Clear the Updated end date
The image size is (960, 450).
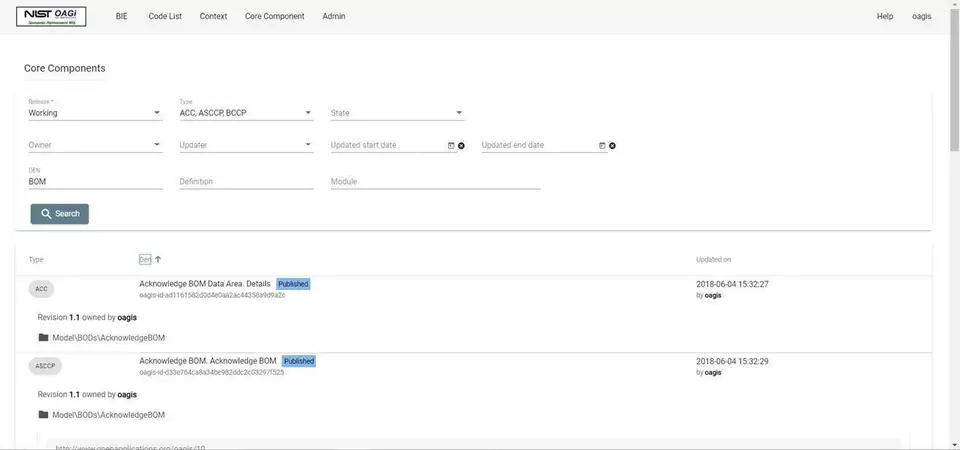[612, 146]
